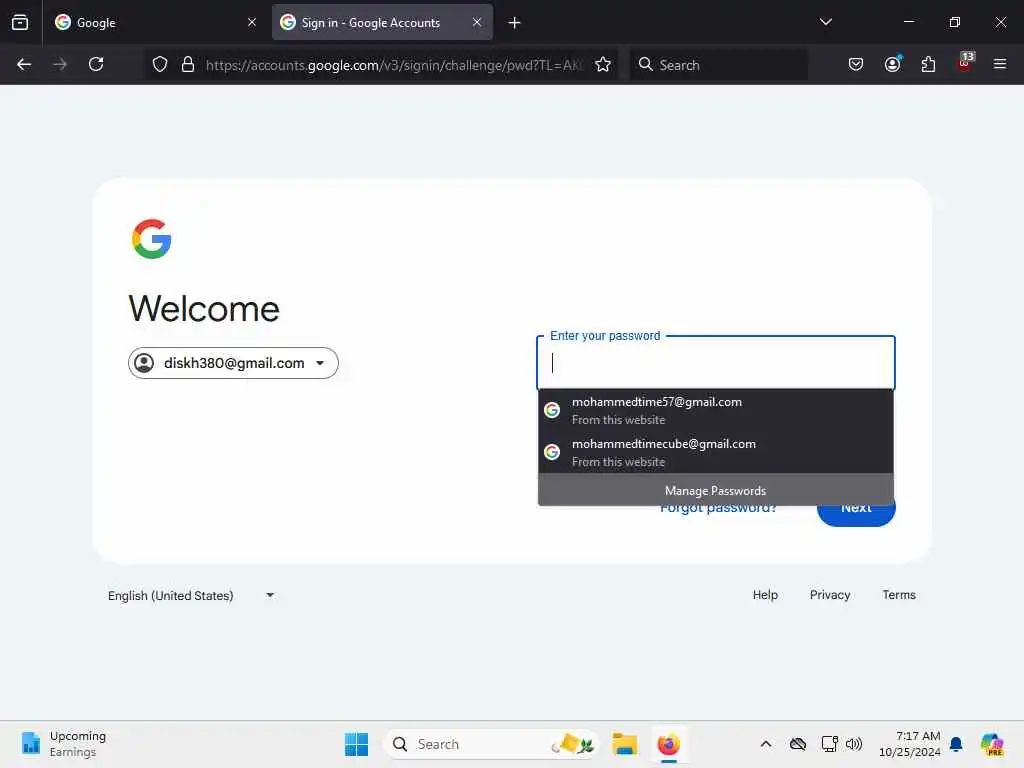Click the Next button
Image resolution: width=1024 pixels, height=768 pixels.
[856, 515]
